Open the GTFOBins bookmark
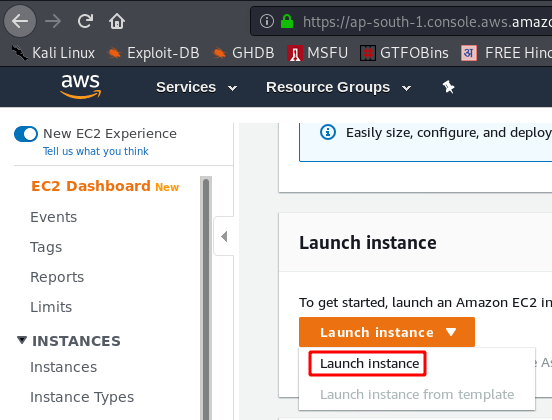Viewport: 552px width, 420px height. [404, 53]
